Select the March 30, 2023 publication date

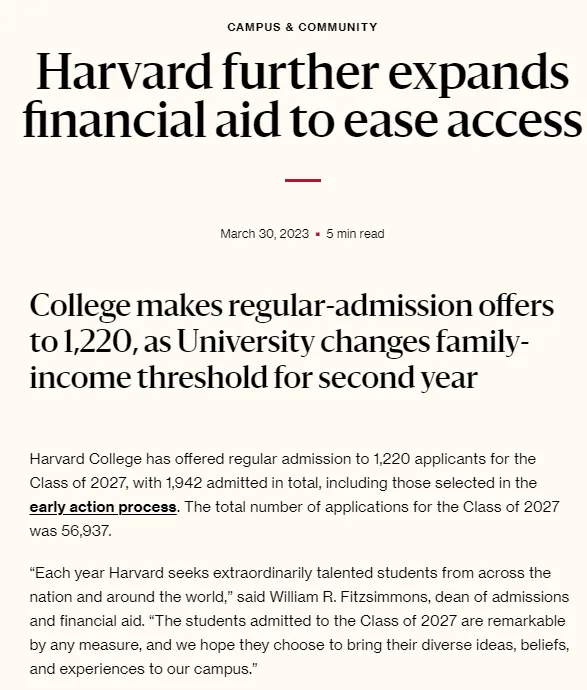point(264,234)
